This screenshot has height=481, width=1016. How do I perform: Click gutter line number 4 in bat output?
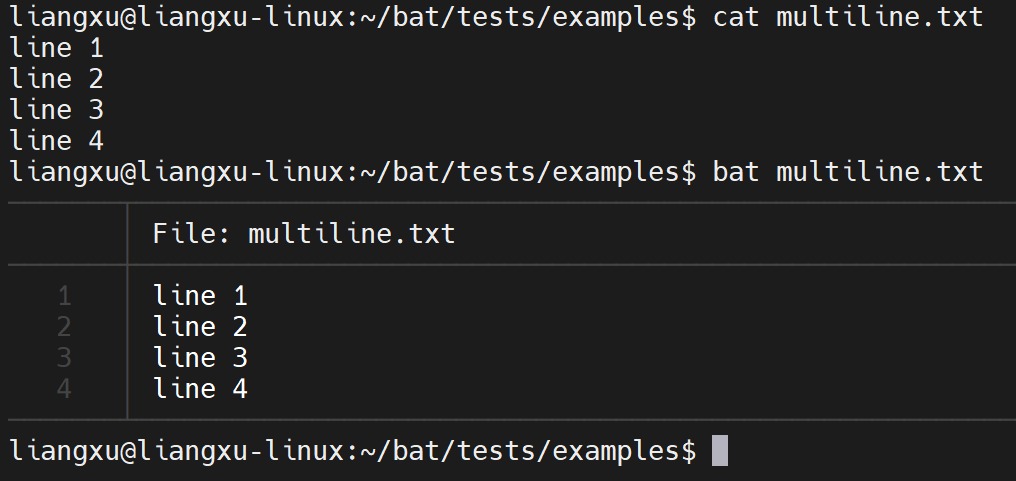(x=65, y=389)
